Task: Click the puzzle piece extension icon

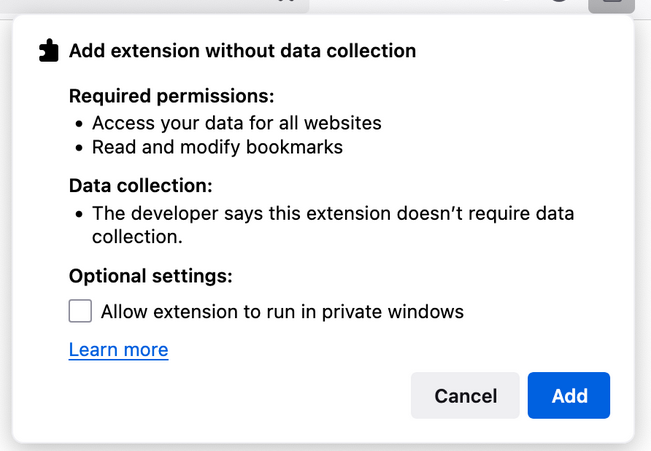Action: coord(48,51)
